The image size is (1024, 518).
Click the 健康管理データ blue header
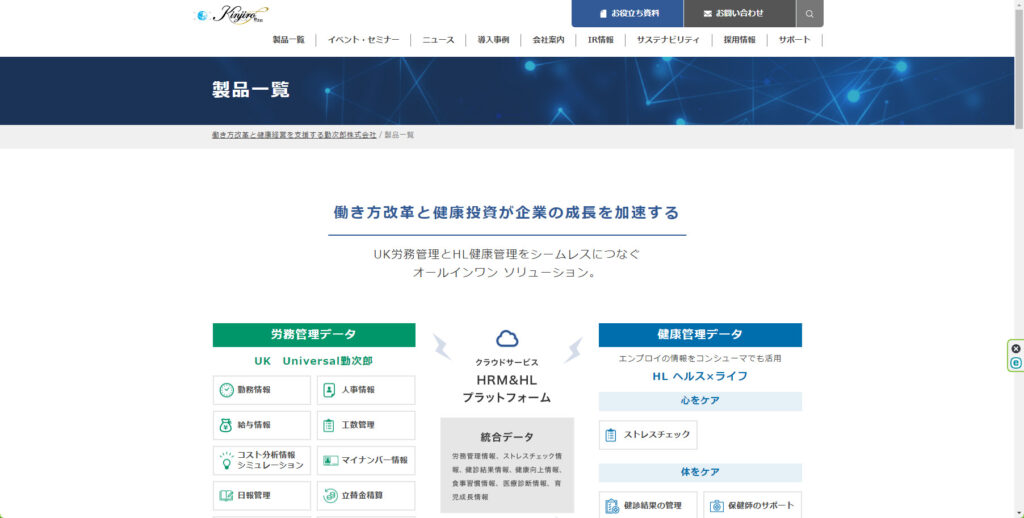[x=700, y=334]
